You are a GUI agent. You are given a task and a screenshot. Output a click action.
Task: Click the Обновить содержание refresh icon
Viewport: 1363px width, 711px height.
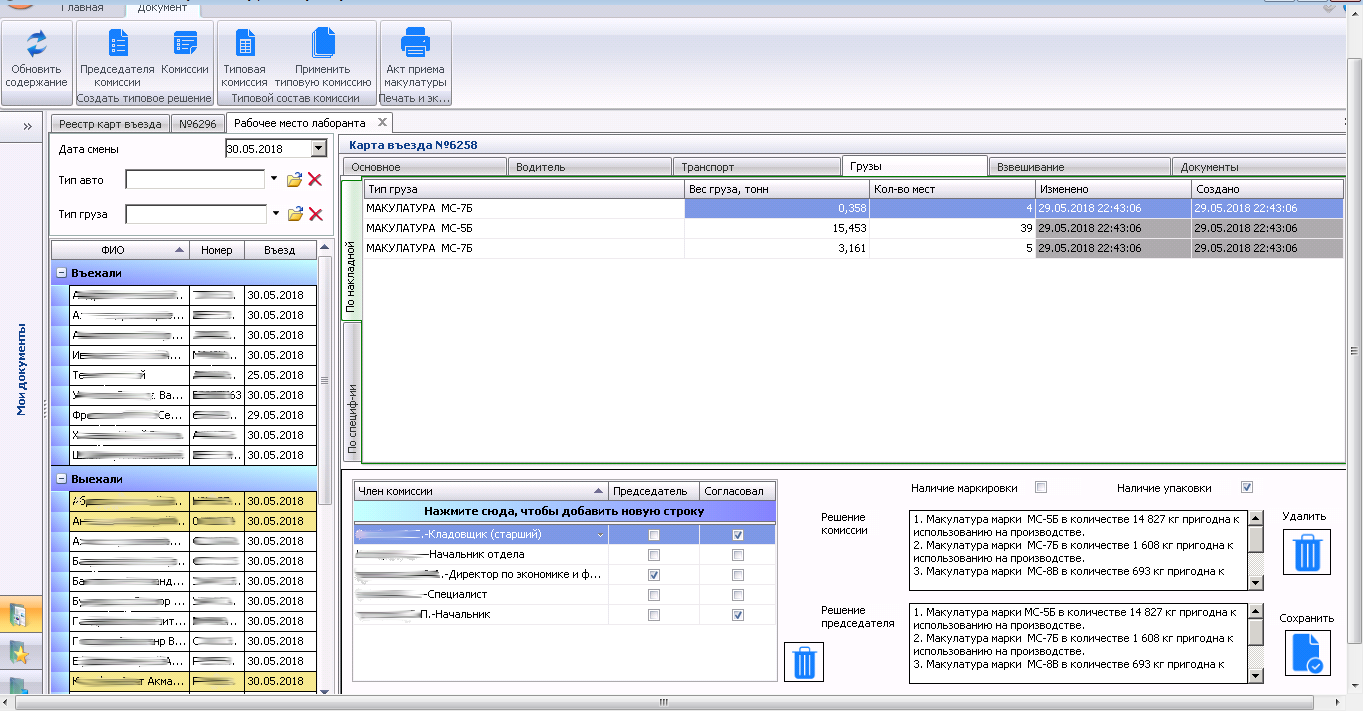pyautogui.click(x=36, y=45)
